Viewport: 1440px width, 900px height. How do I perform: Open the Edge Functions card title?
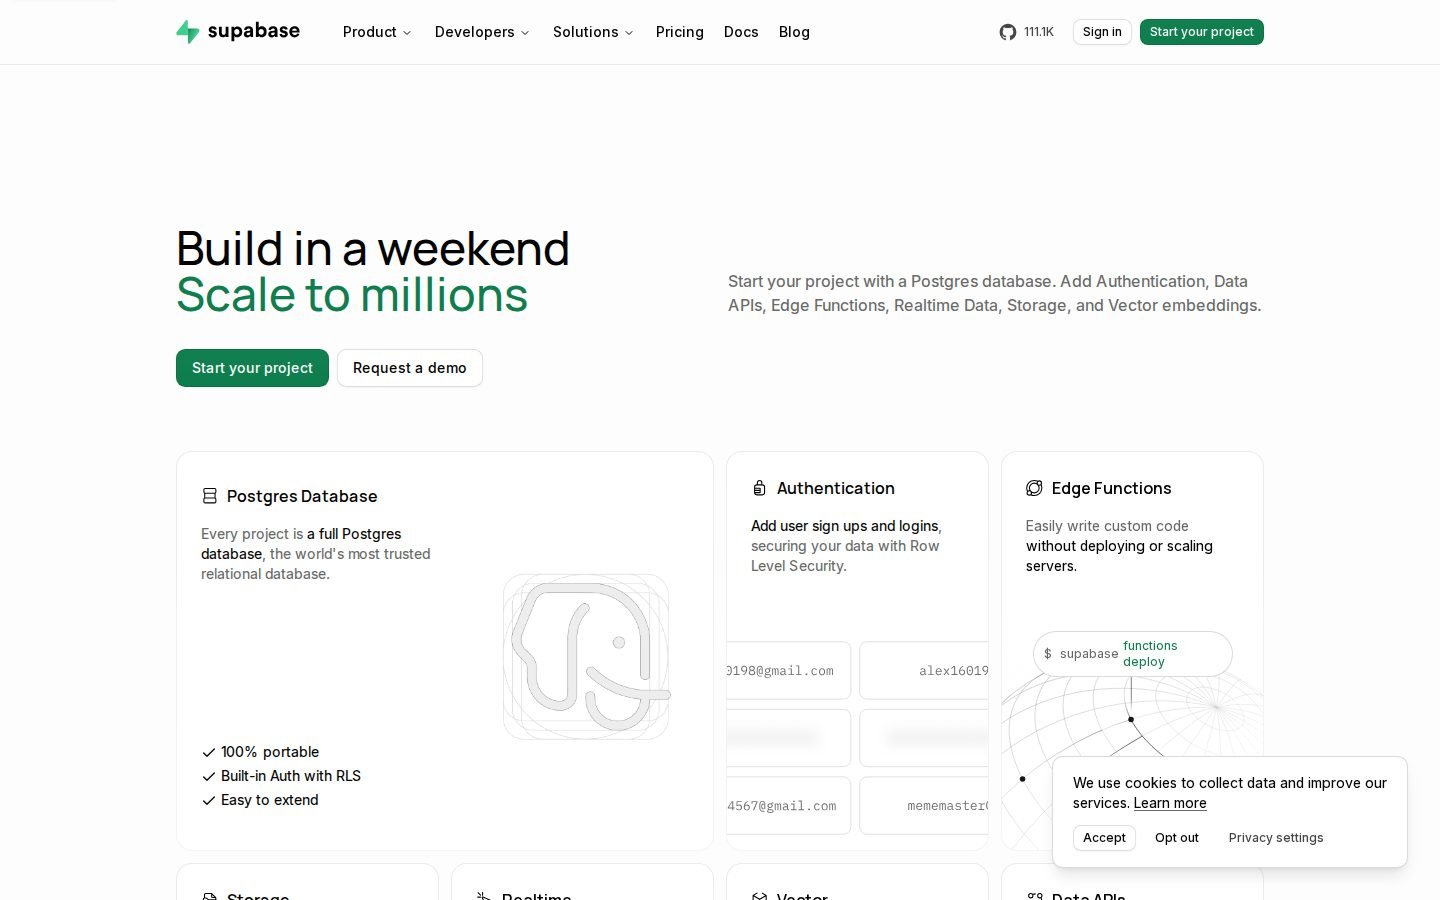(x=1111, y=488)
